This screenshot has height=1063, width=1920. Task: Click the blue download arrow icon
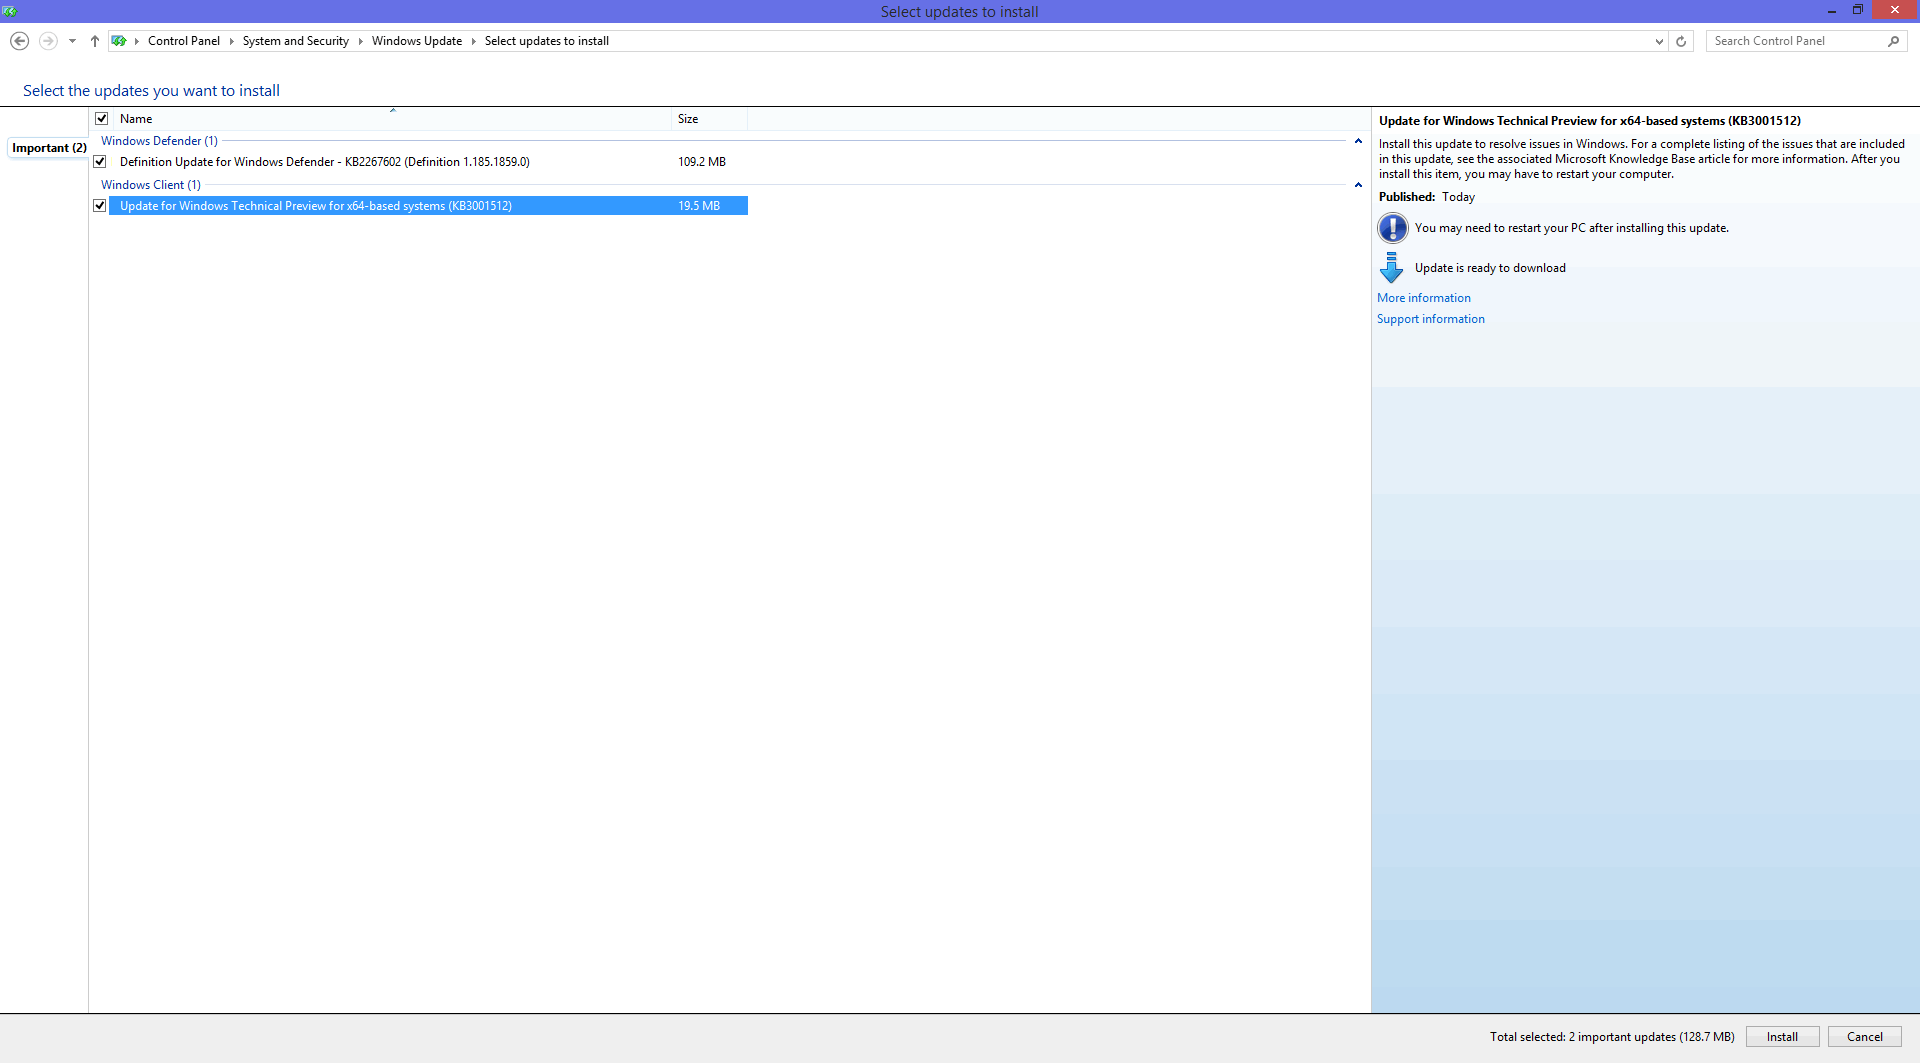(x=1391, y=267)
